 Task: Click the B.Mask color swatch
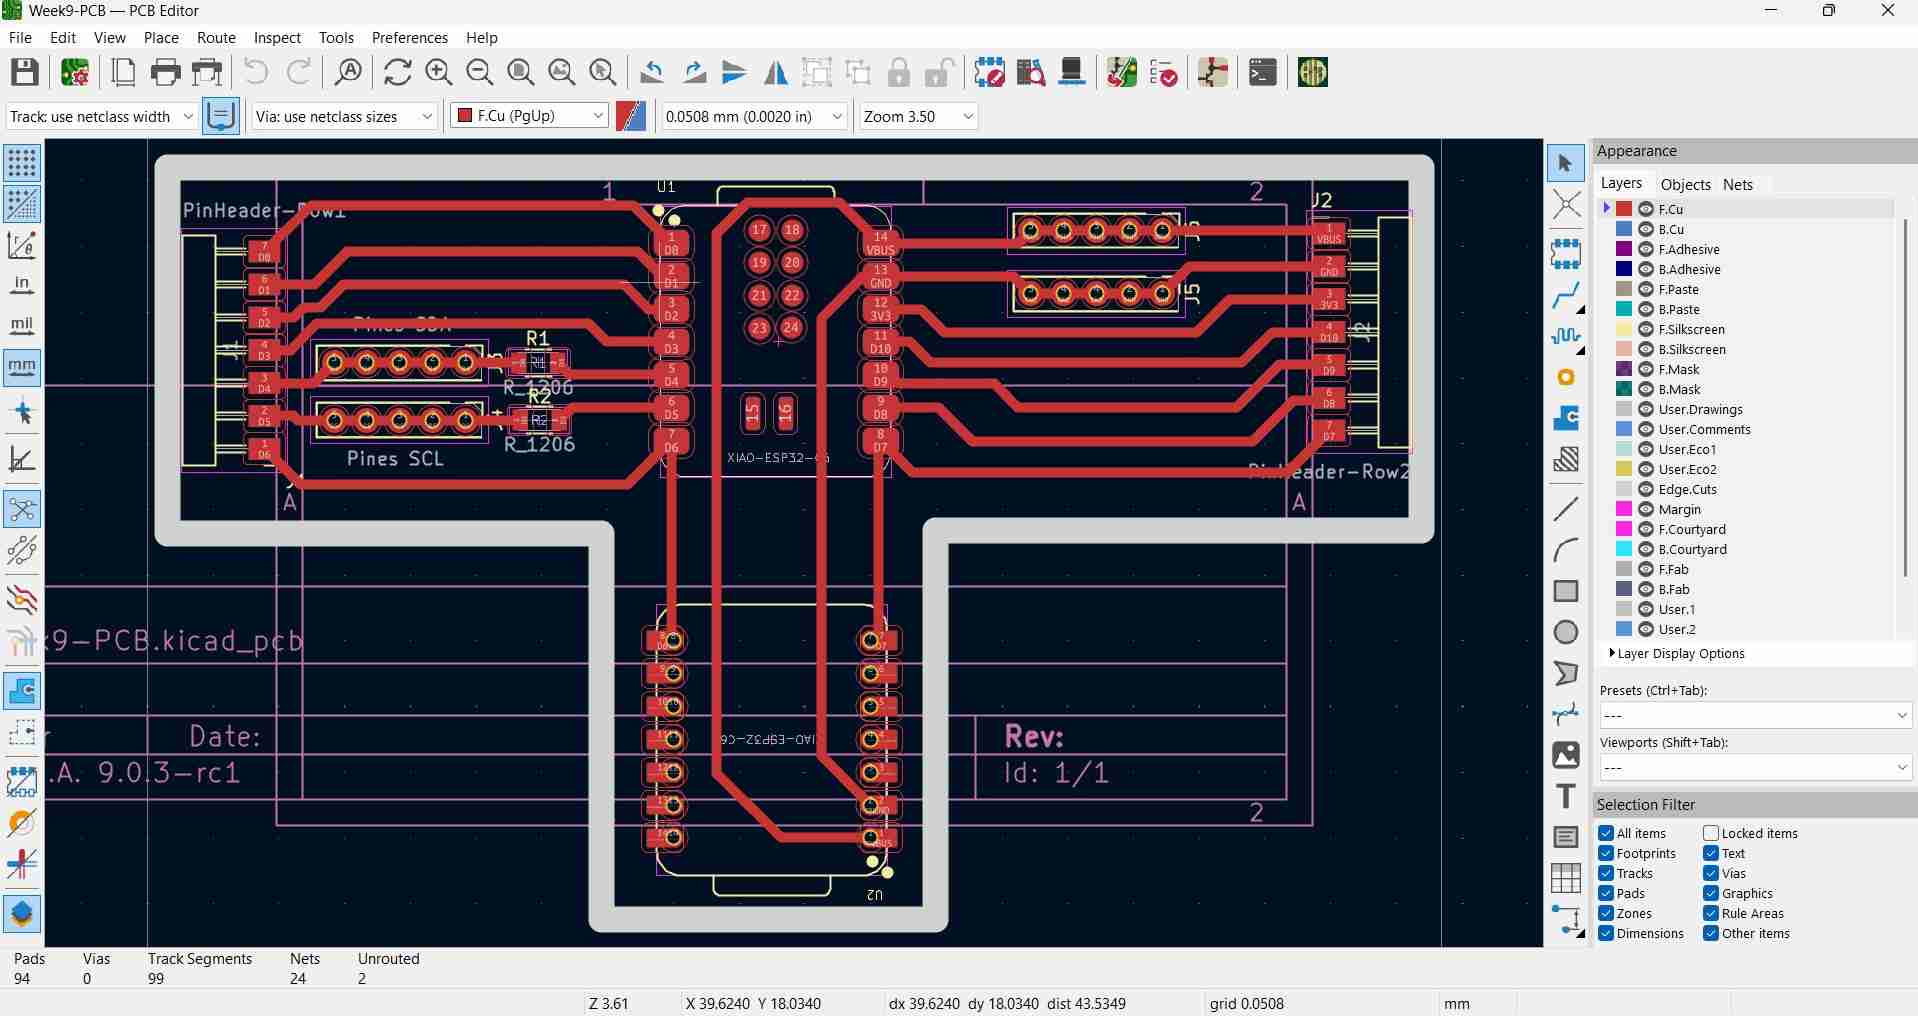[1624, 389]
